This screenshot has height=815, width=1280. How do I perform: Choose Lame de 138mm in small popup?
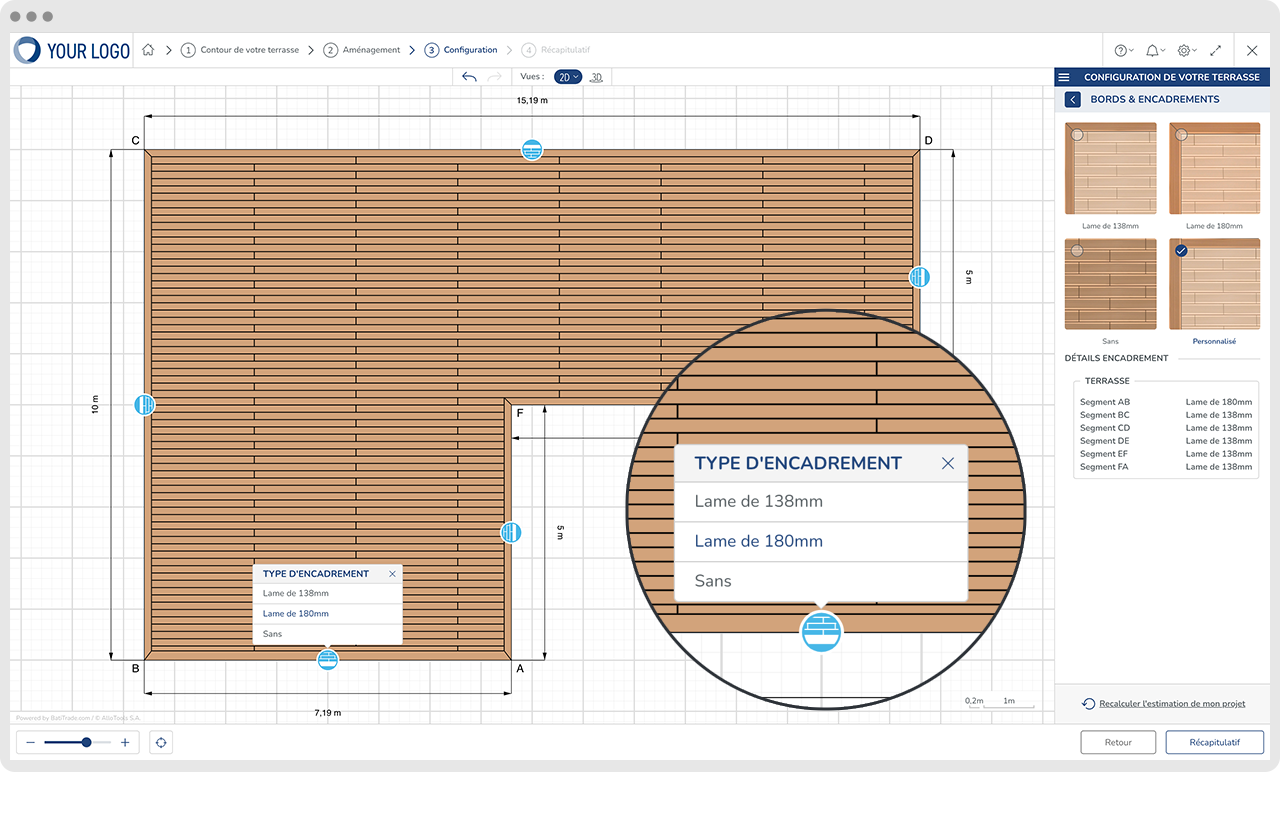pos(296,594)
